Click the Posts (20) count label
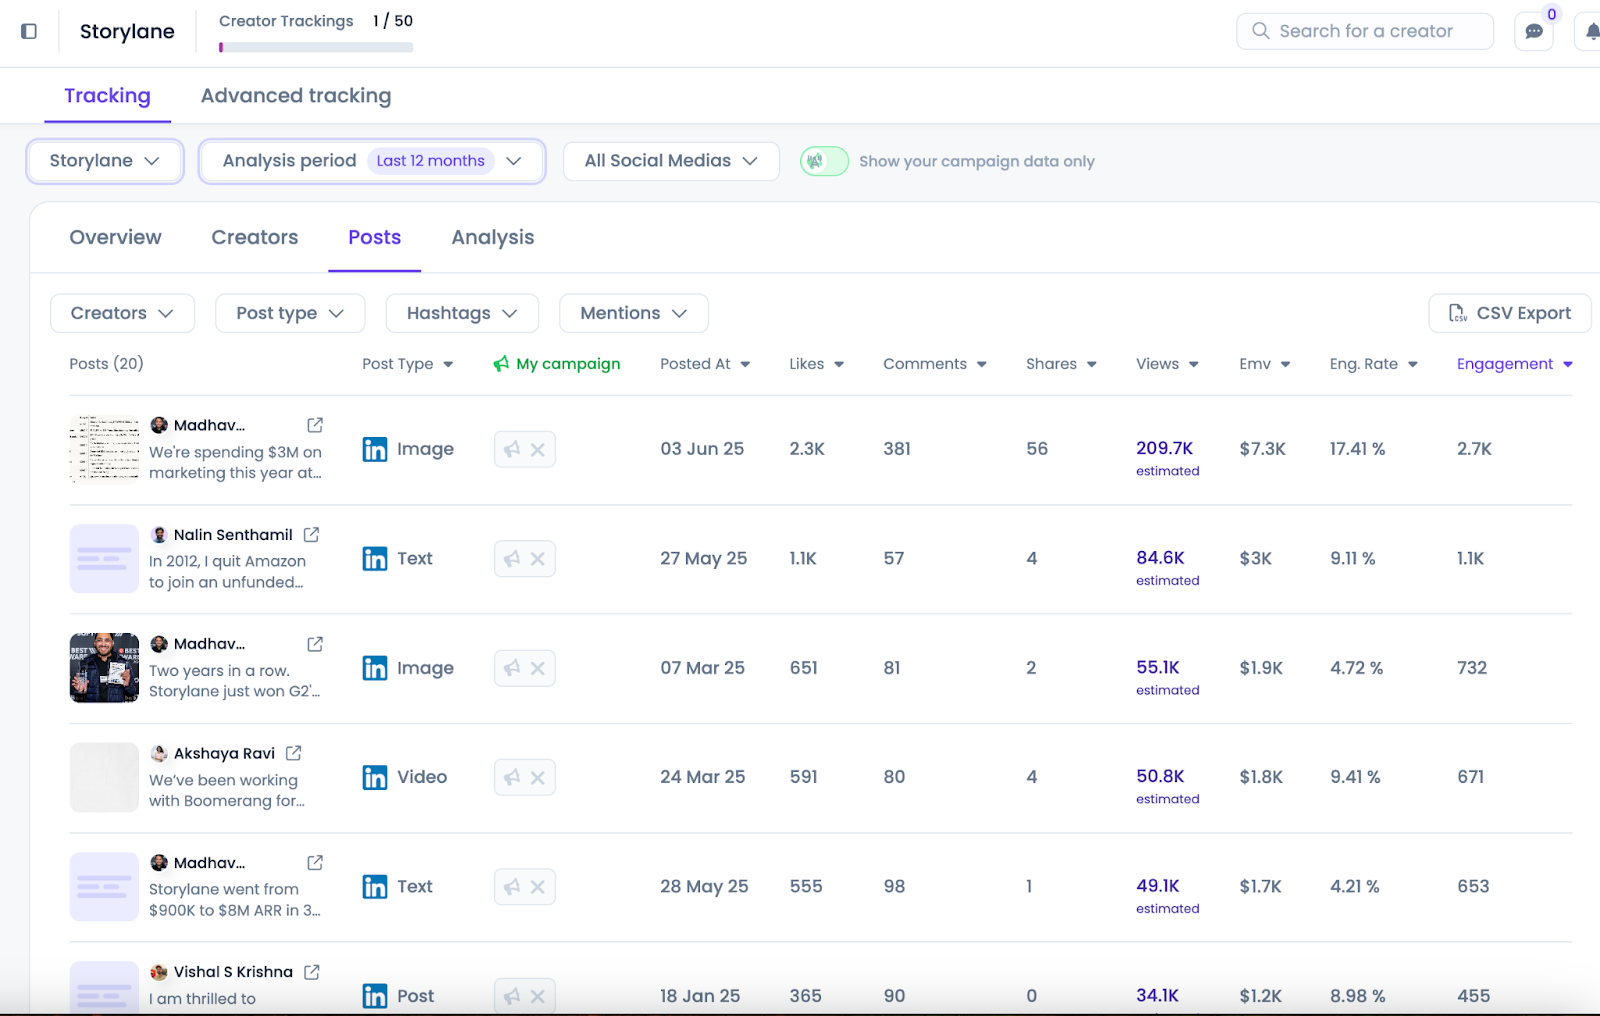Viewport: 1600px width, 1016px height. pos(106,364)
